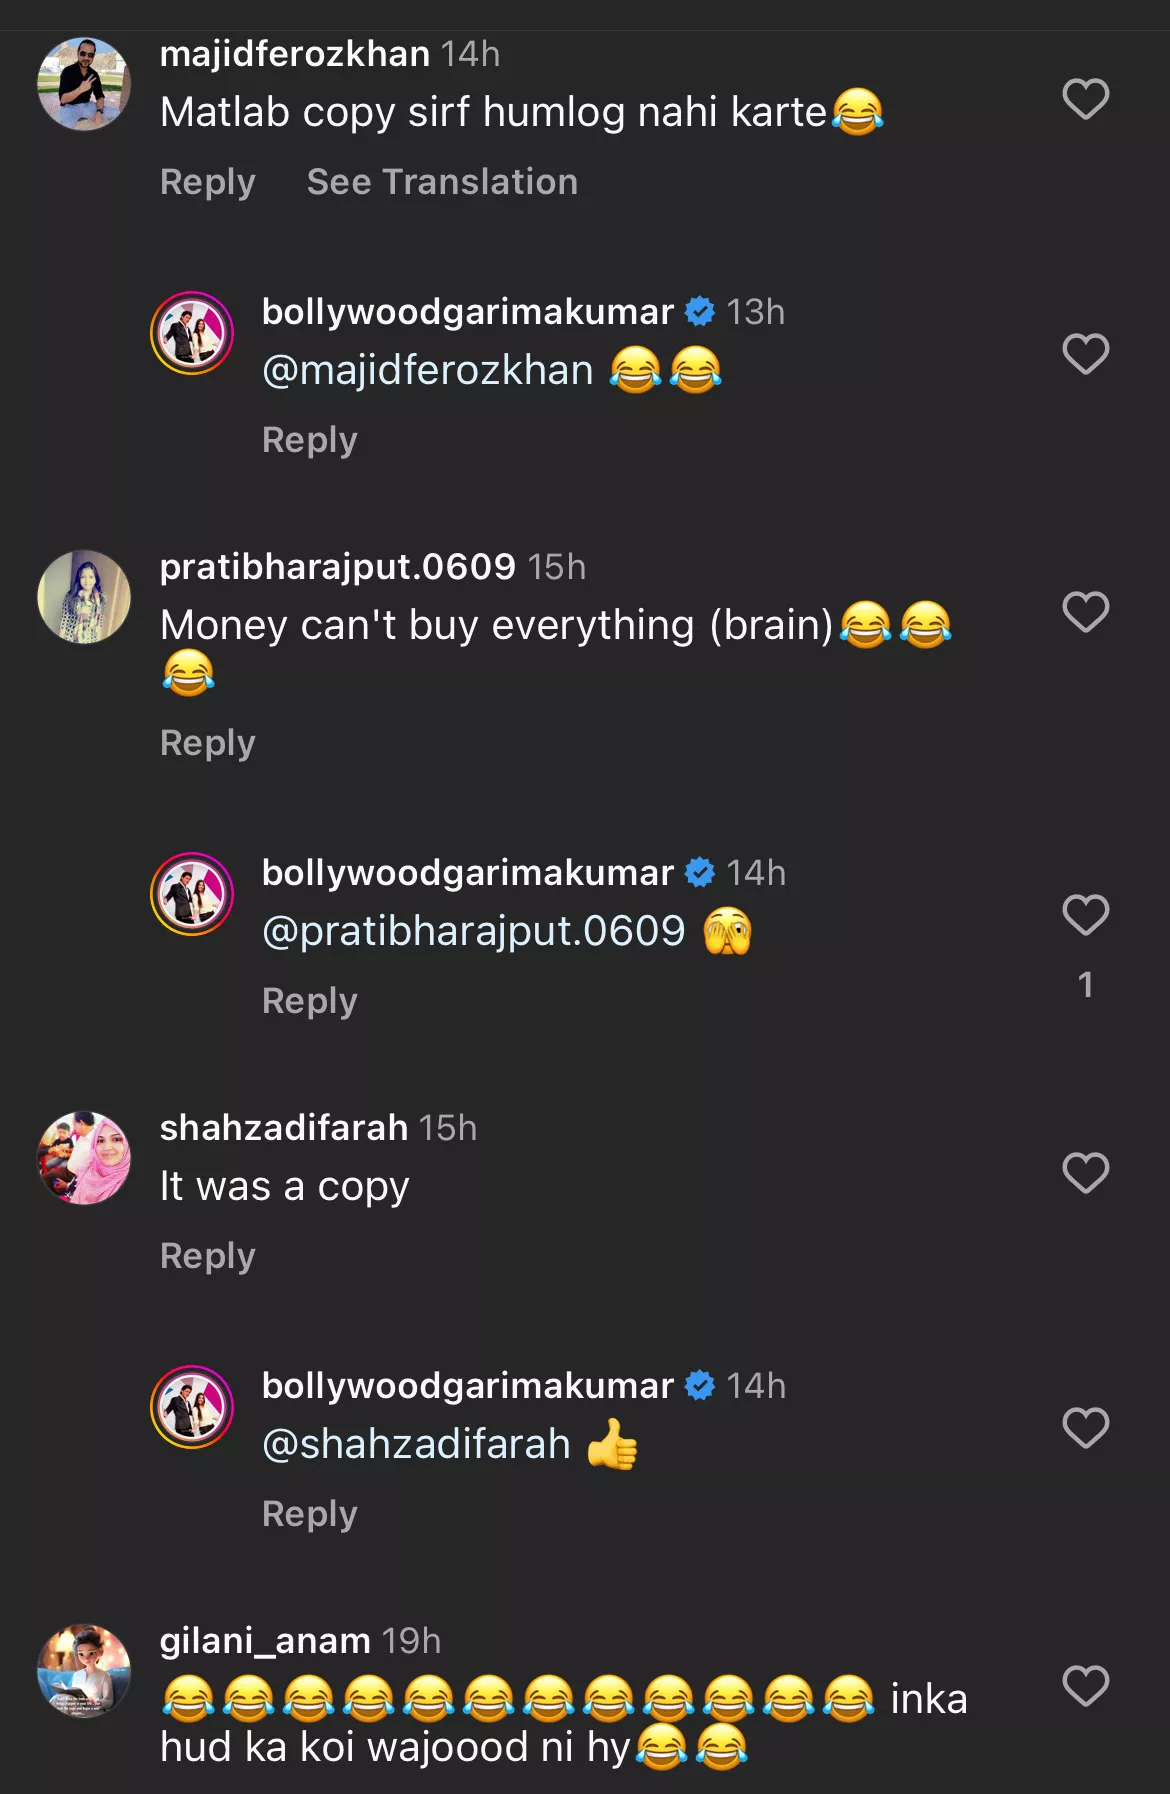The width and height of the screenshot is (1170, 1794).
Task: Open pratibharajput.0609's profile avatar
Action: click(84, 597)
